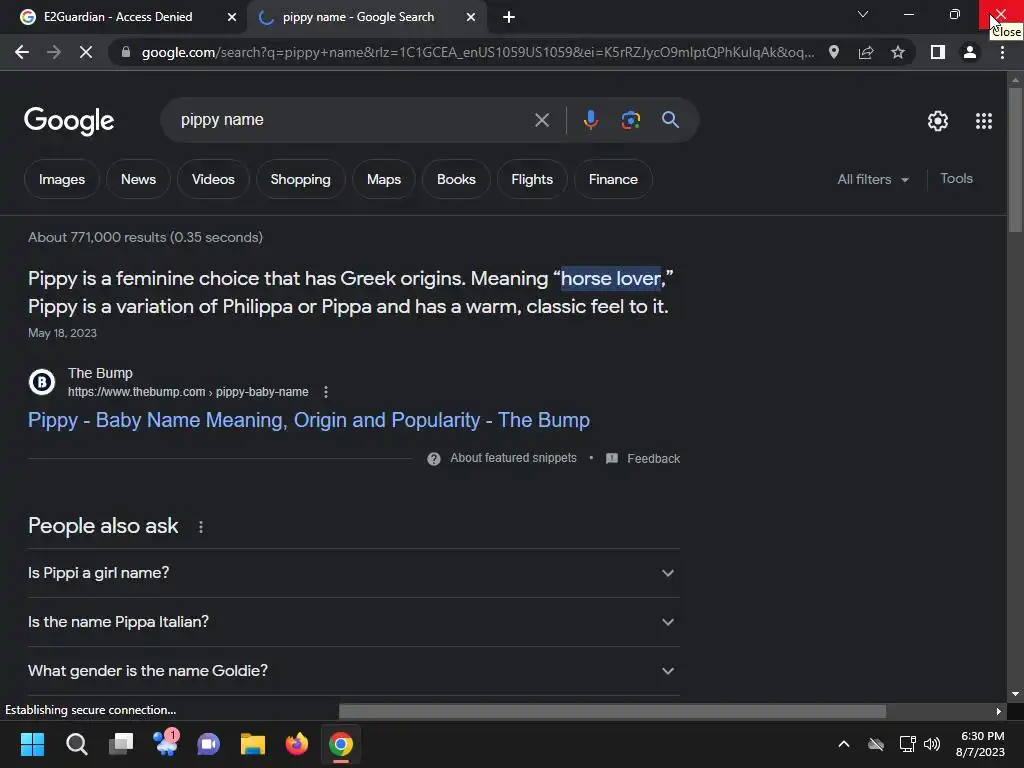1024x768 pixels.
Task: View site information via padlock icon
Action: pyautogui.click(x=125, y=52)
